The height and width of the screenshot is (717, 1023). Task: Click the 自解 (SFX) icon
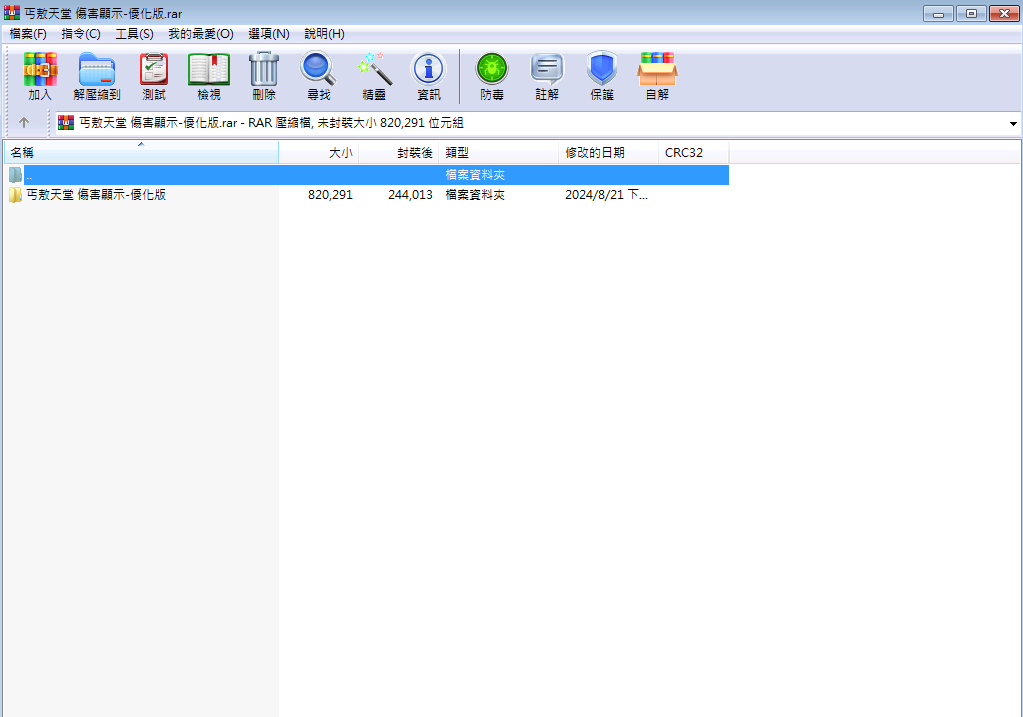[657, 76]
